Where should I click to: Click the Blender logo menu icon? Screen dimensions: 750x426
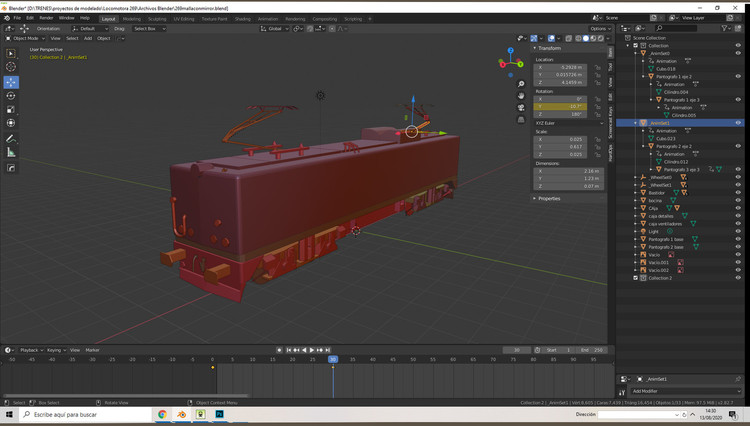pos(7,18)
